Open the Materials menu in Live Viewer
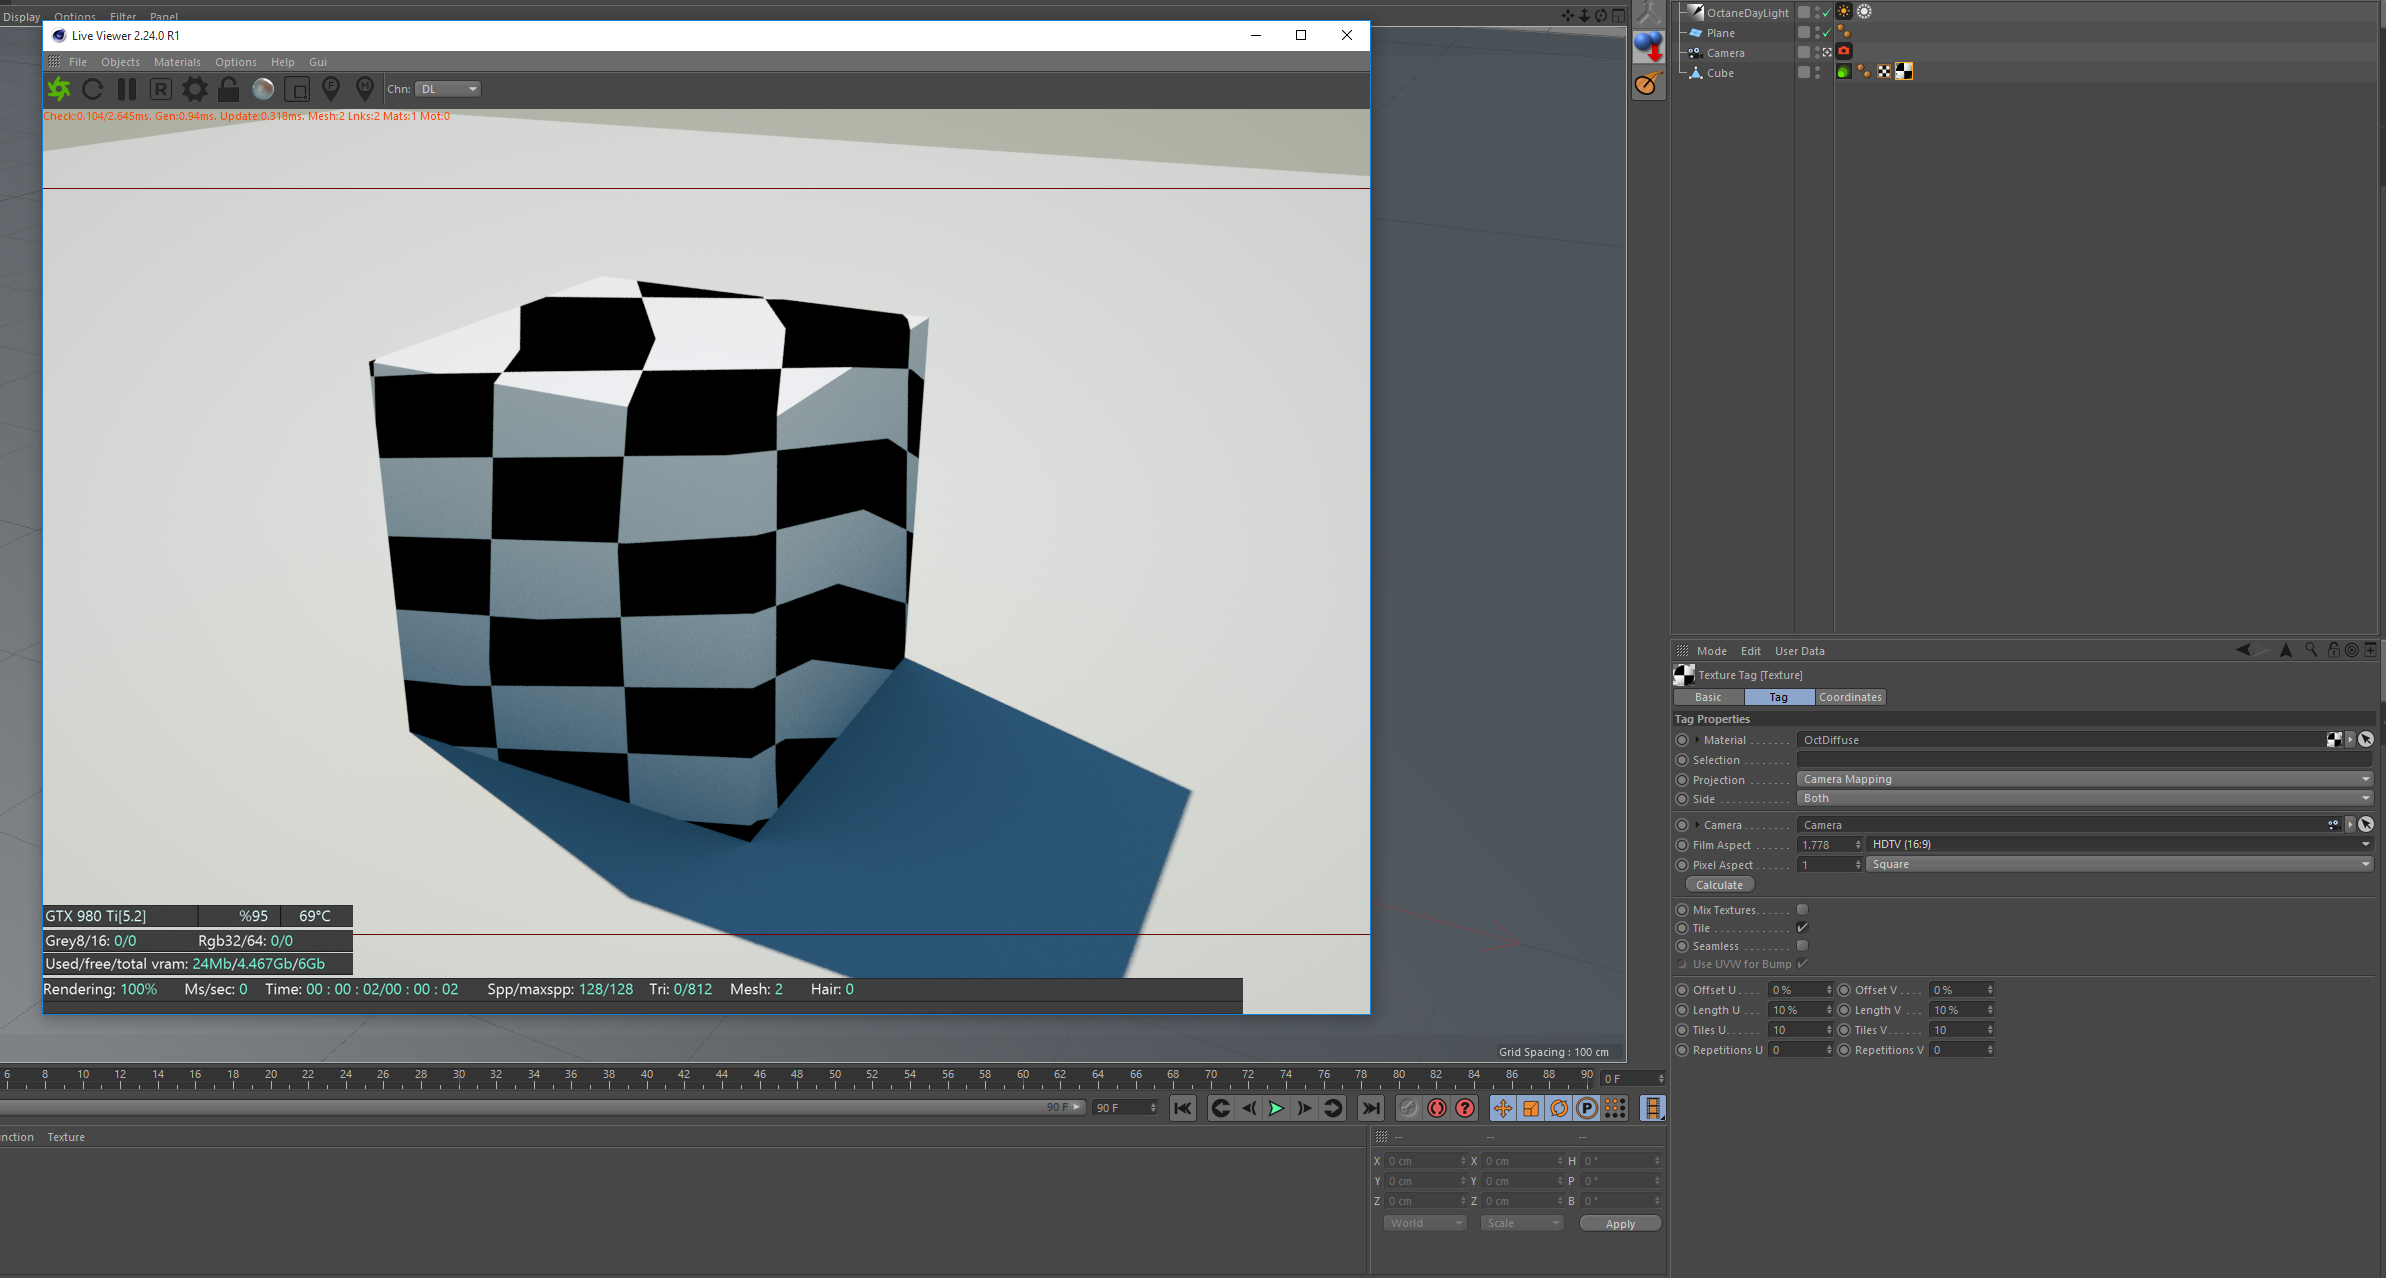This screenshot has height=1278, width=2386. click(177, 62)
